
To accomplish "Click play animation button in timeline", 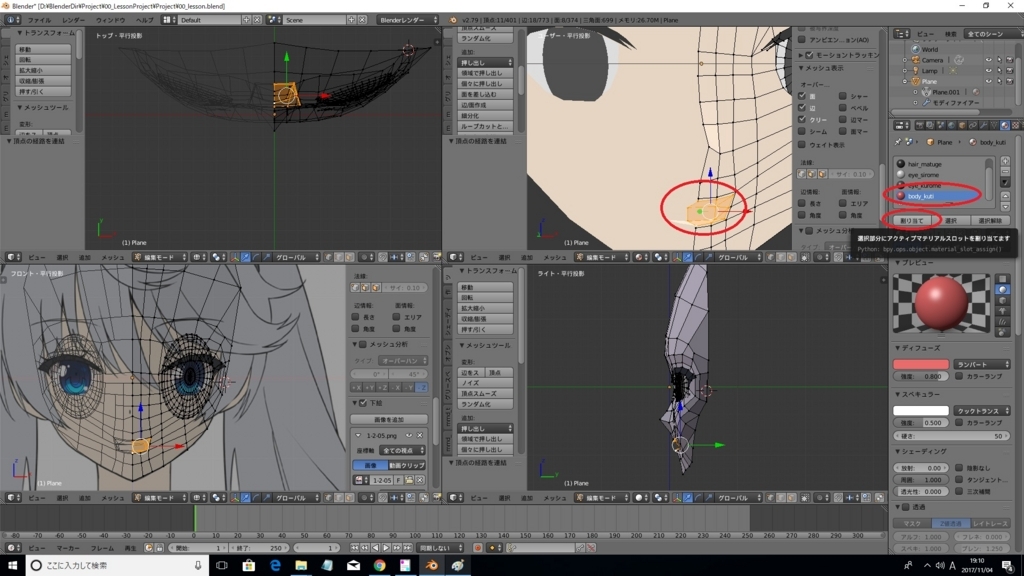I will [386, 548].
